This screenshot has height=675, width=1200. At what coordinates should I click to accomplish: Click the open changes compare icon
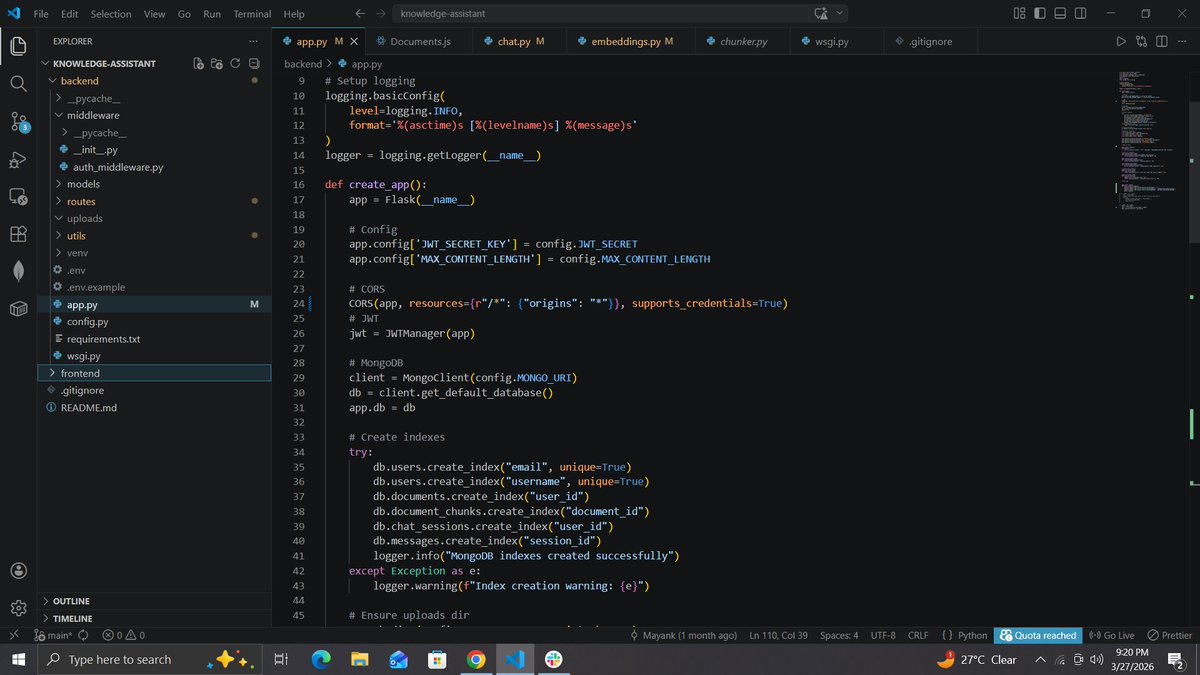tap(1142, 41)
